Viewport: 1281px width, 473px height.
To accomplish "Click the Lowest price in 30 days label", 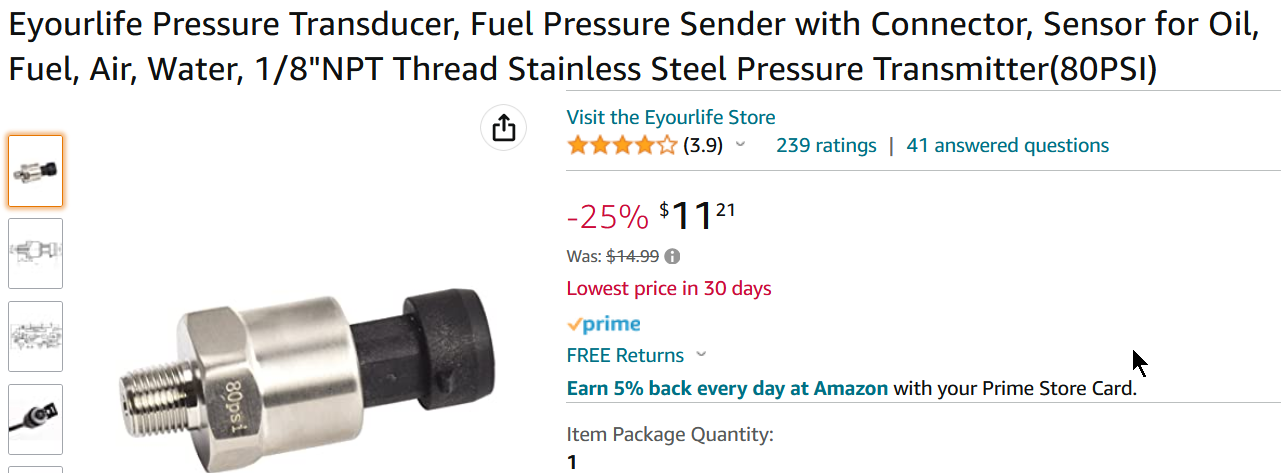I will coord(669,289).
